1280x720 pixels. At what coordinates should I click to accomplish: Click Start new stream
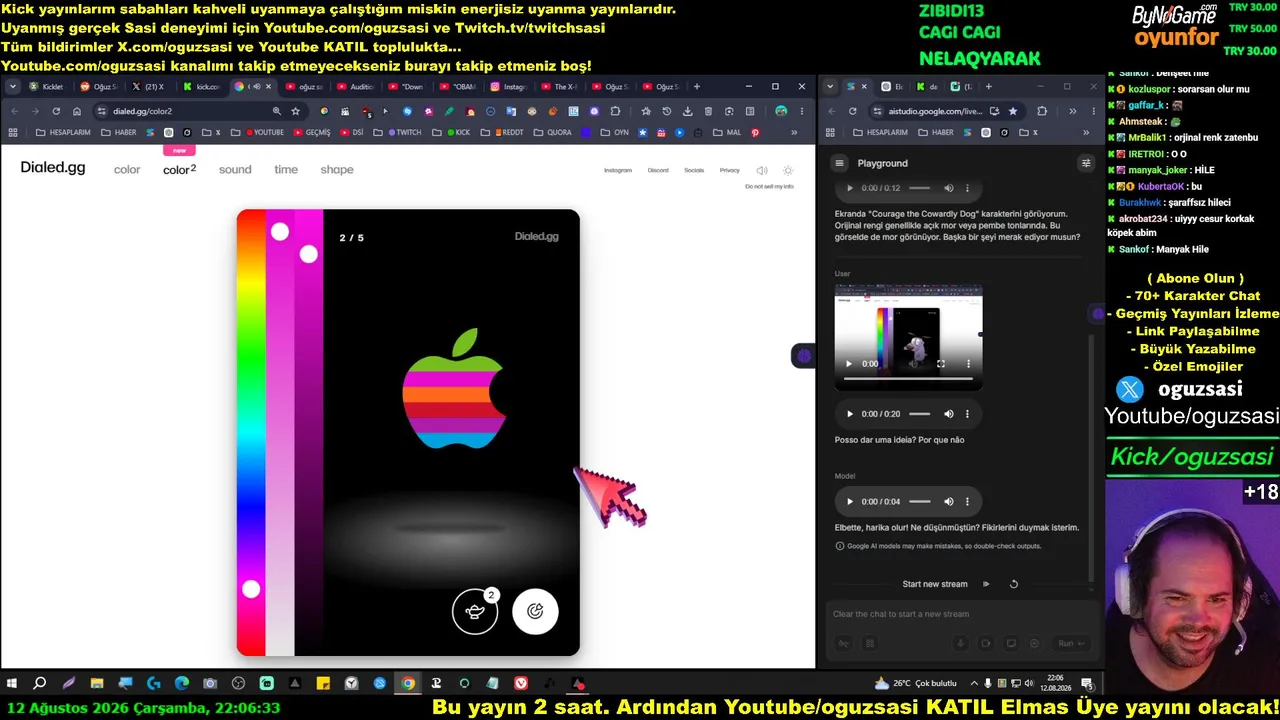[x=935, y=584]
